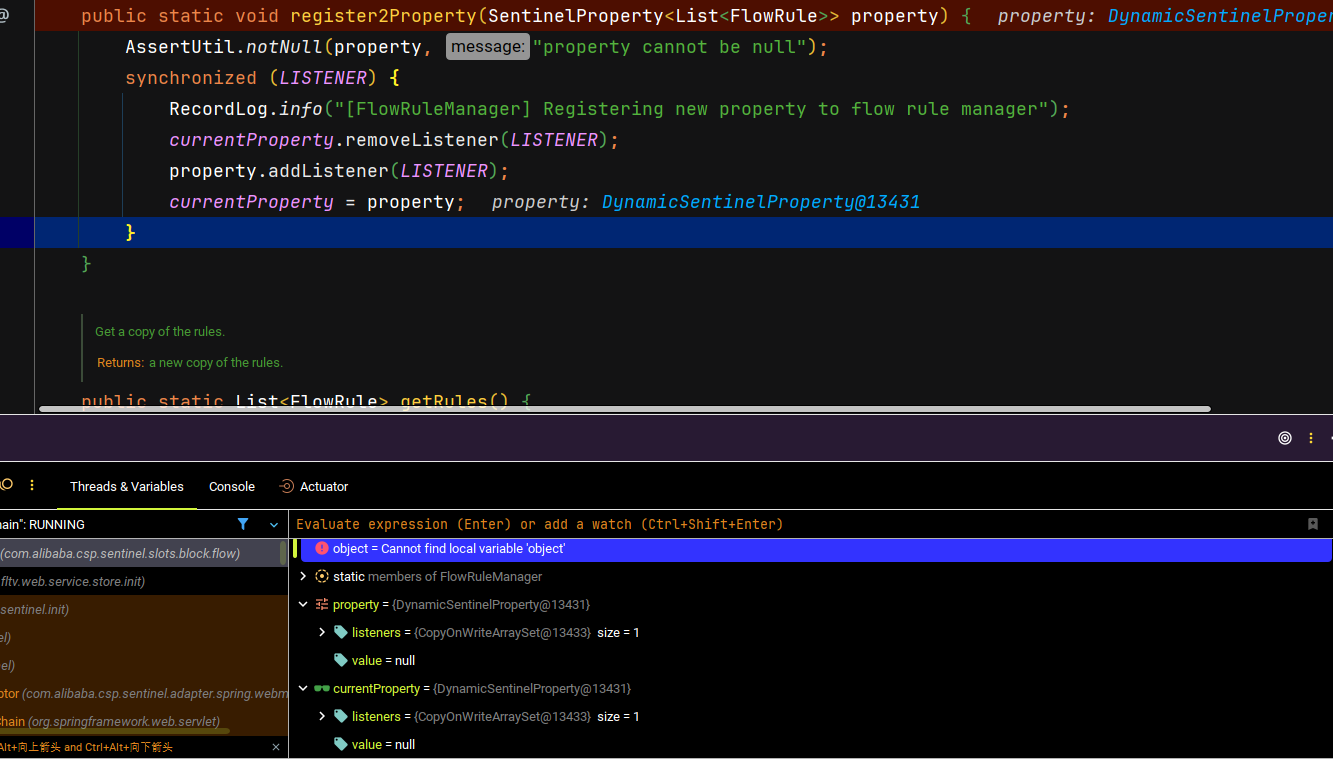Click the CopyOnWriteArraySet@13433 value under property

coord(502,632)
